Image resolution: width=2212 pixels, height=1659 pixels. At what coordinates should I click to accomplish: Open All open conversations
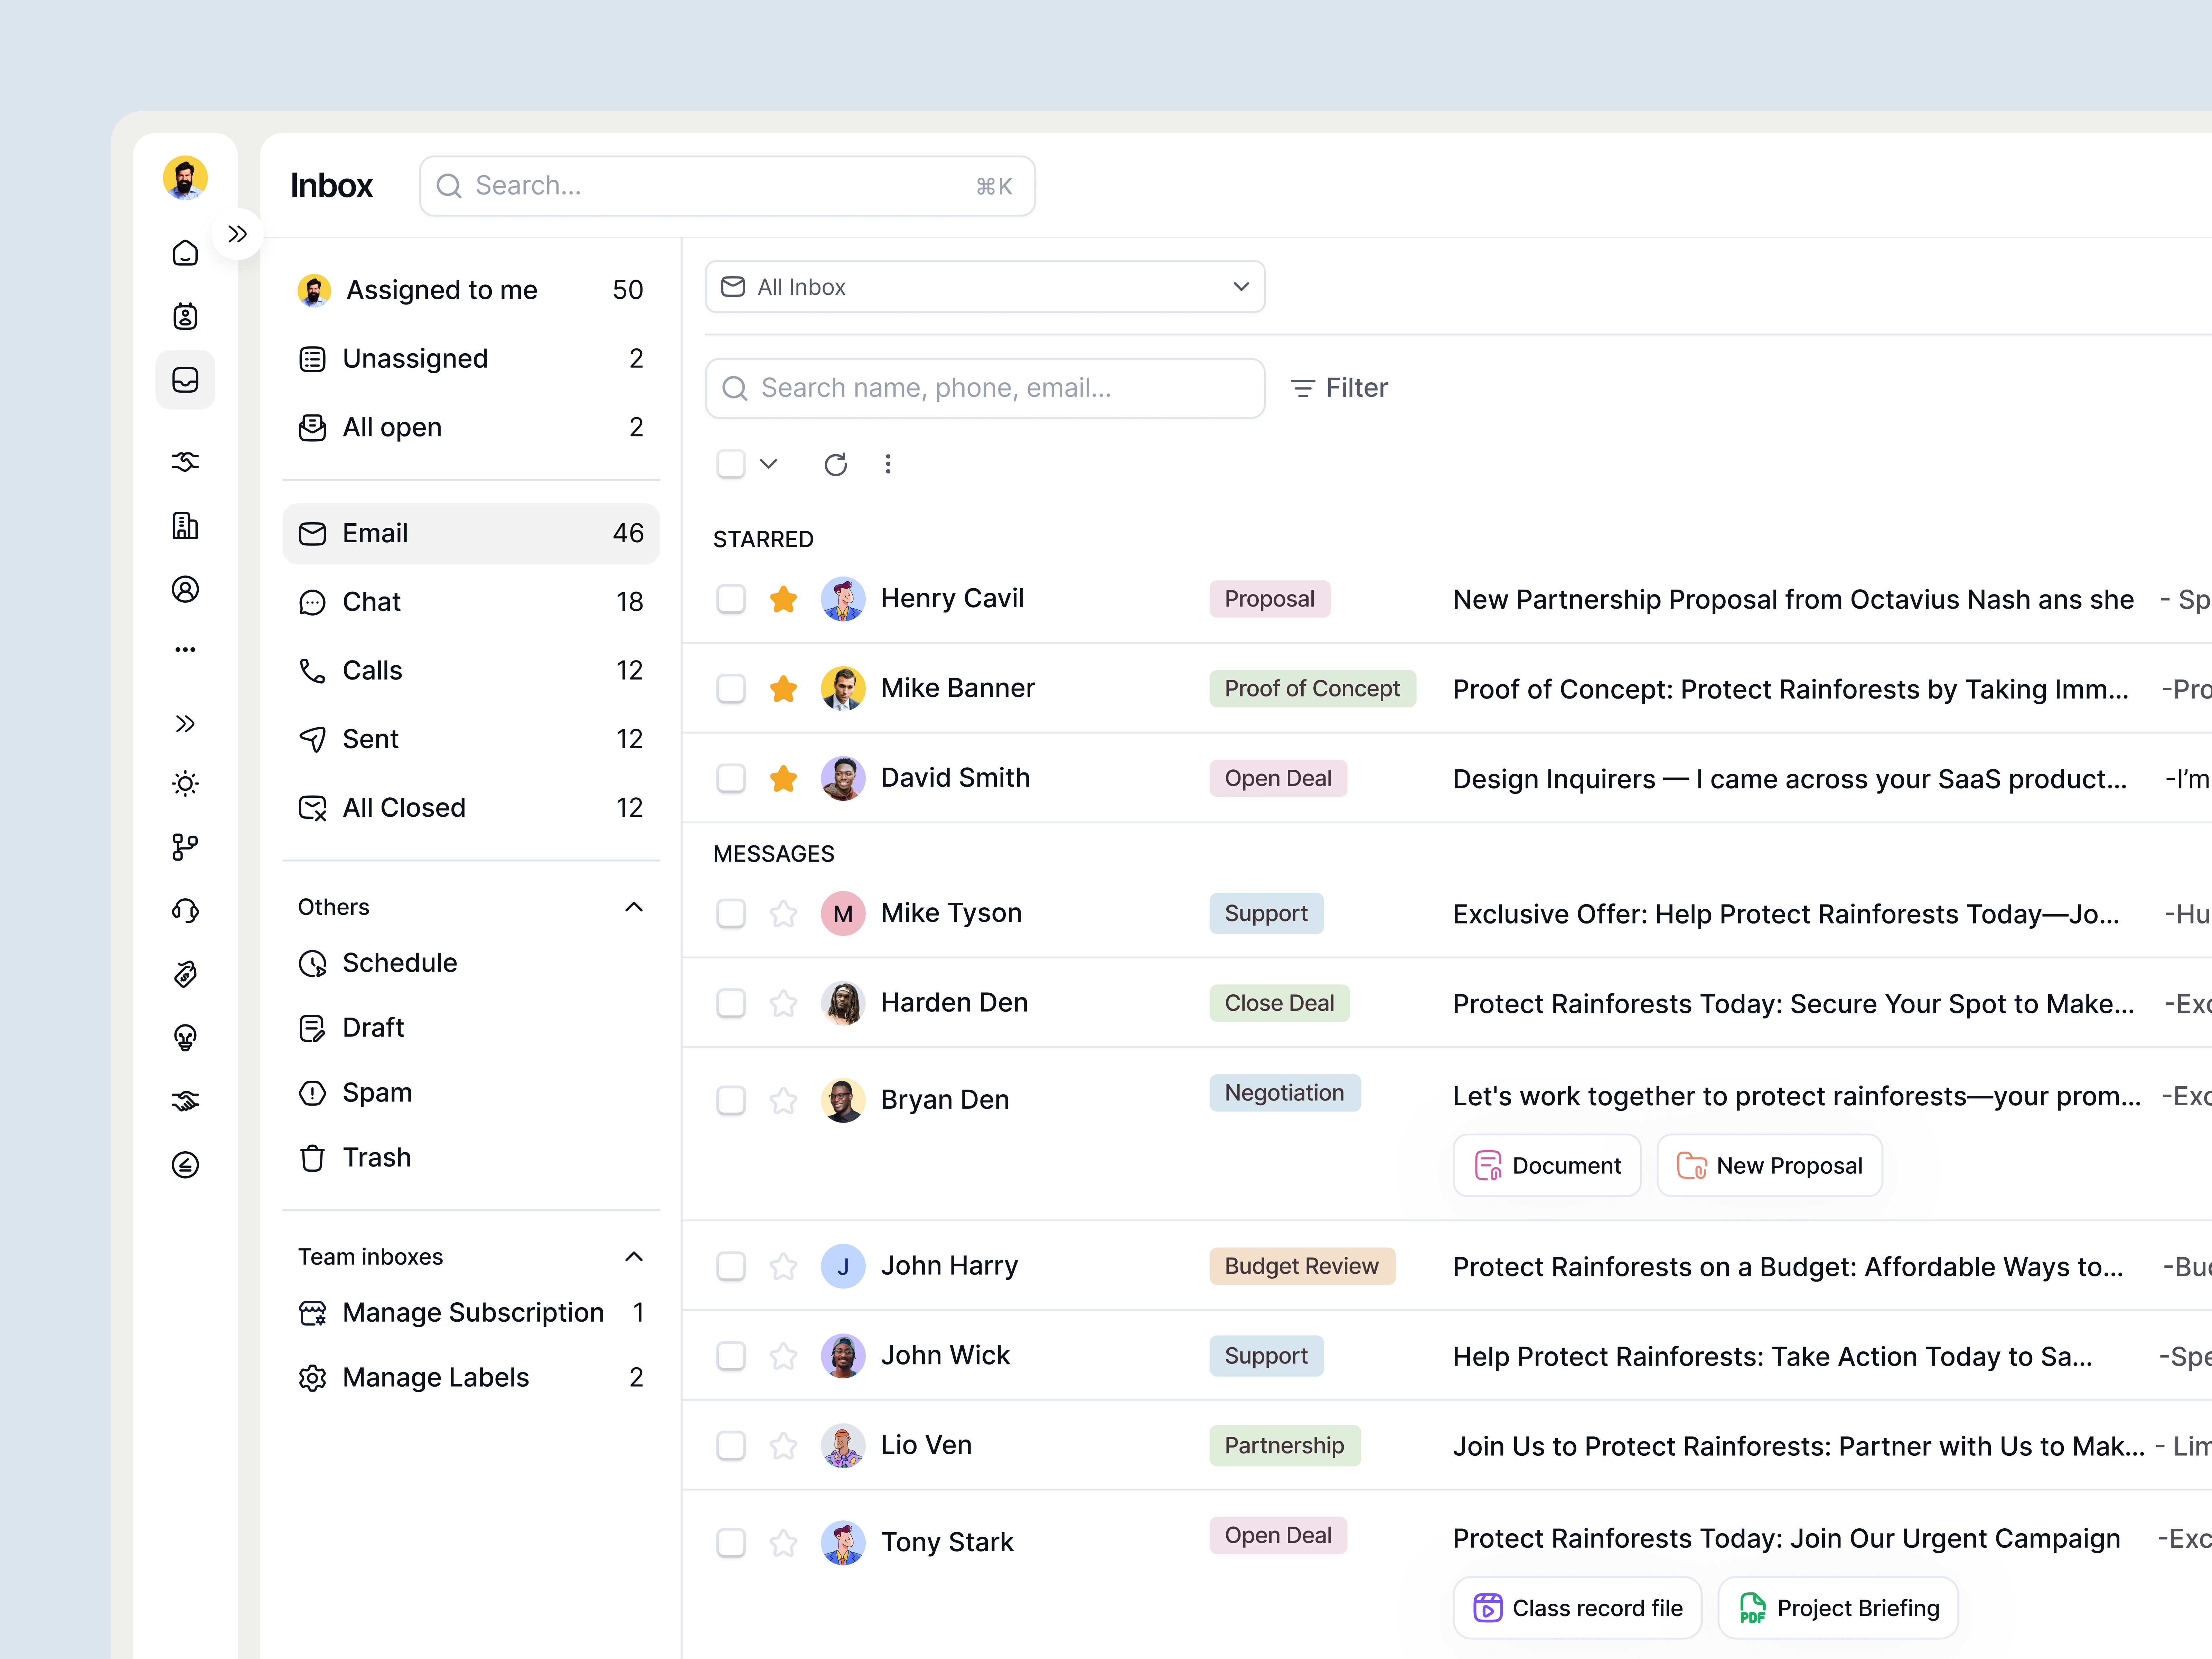(x=471, y=428)
